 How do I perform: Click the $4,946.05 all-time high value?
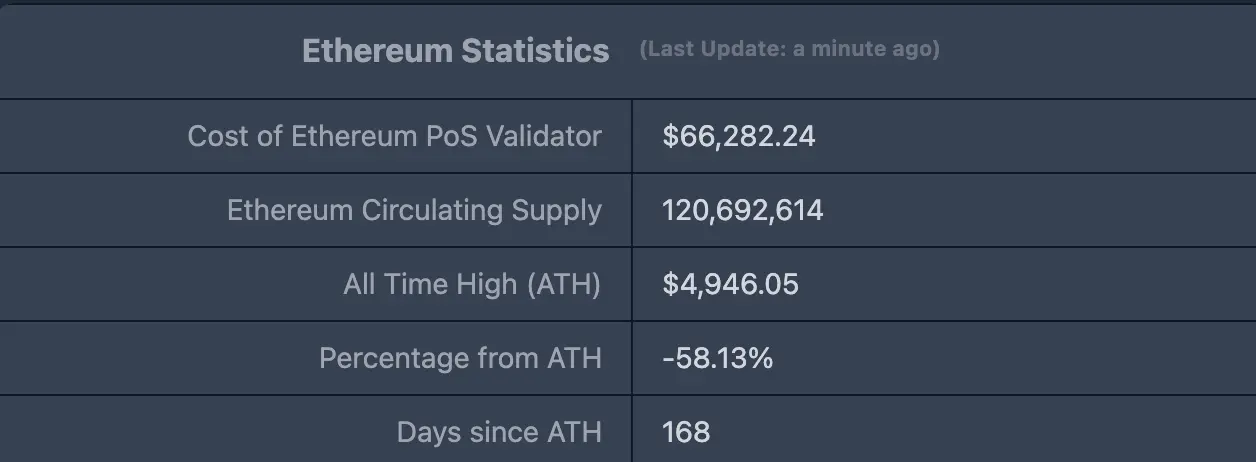point(730,284)
